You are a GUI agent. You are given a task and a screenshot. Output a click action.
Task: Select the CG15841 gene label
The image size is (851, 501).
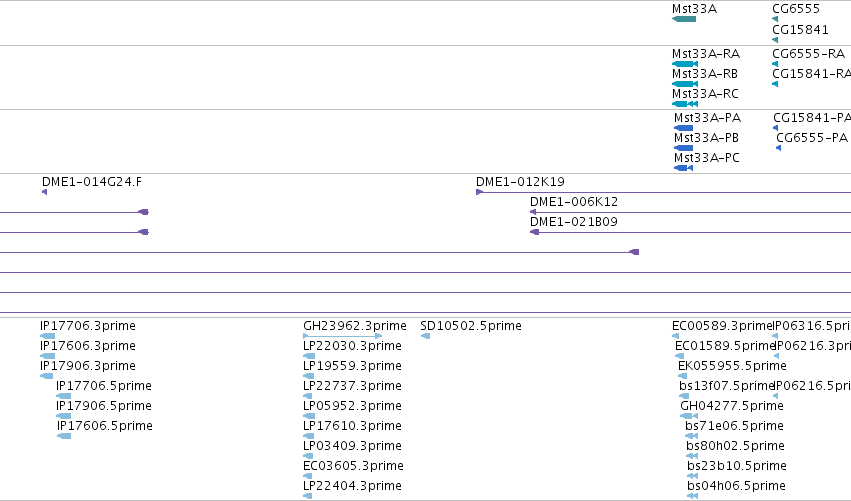(x=800, y=30)
